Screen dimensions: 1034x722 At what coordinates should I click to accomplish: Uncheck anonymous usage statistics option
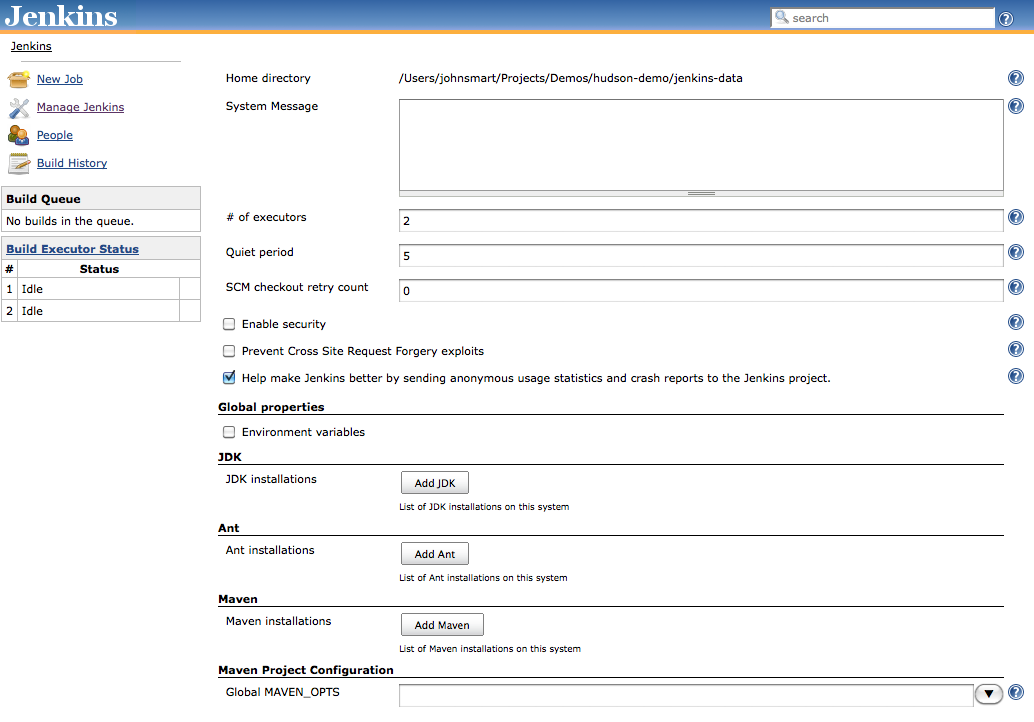click(229, 377)
